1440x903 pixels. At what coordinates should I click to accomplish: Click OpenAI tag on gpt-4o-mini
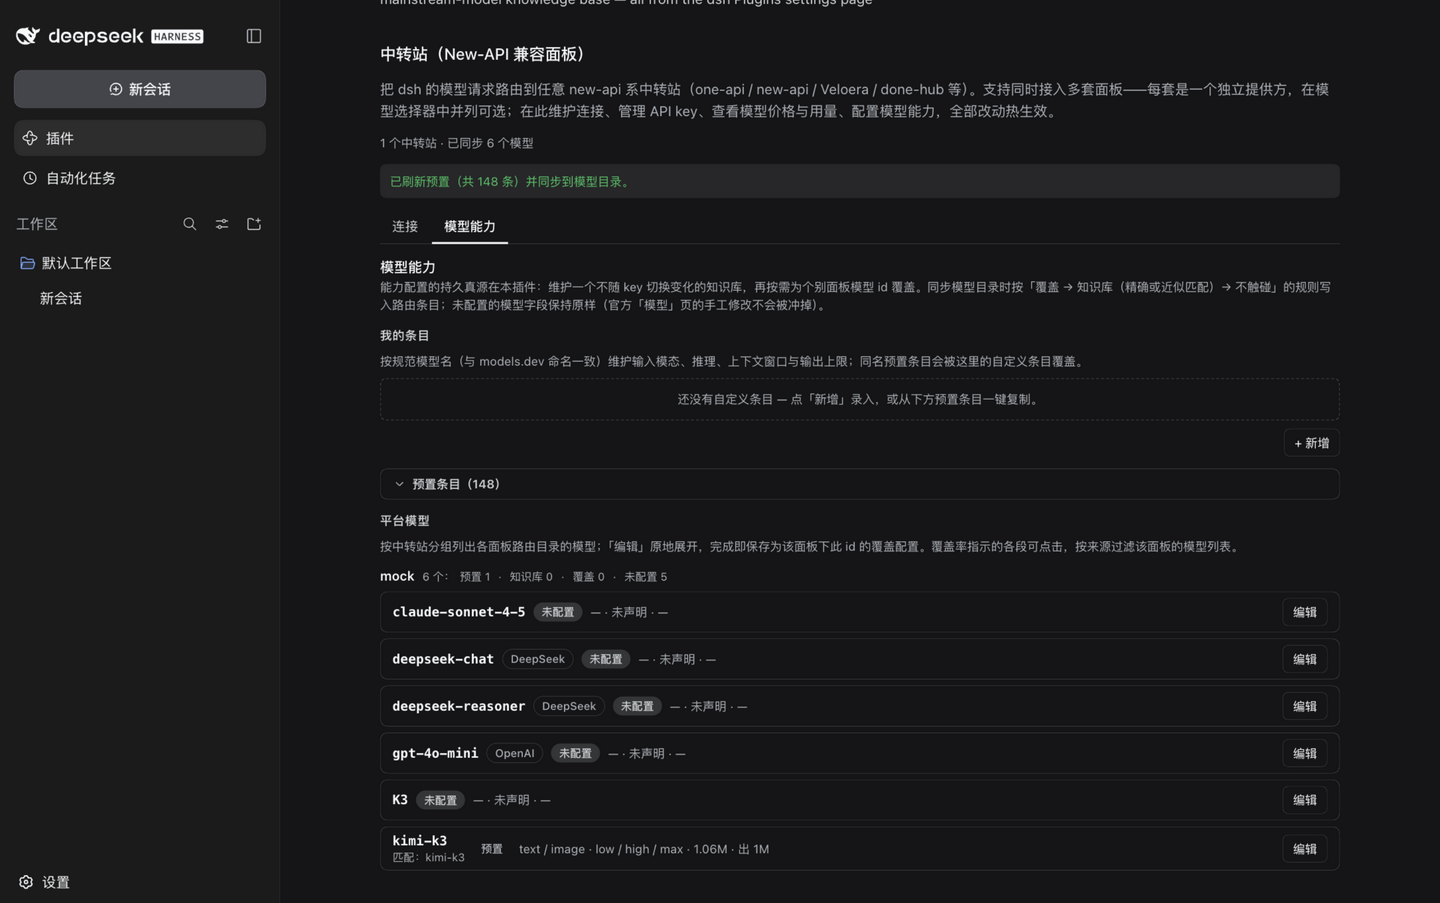click(x=514, y=753)
